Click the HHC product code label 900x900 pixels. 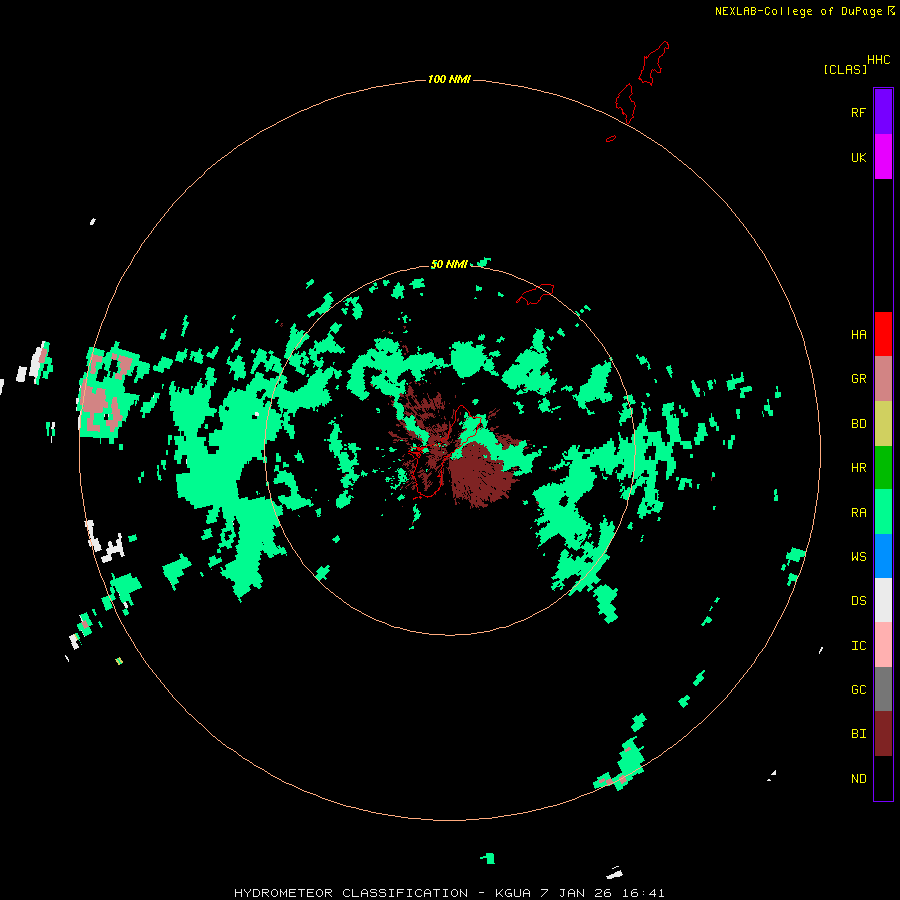coord(878,60)
